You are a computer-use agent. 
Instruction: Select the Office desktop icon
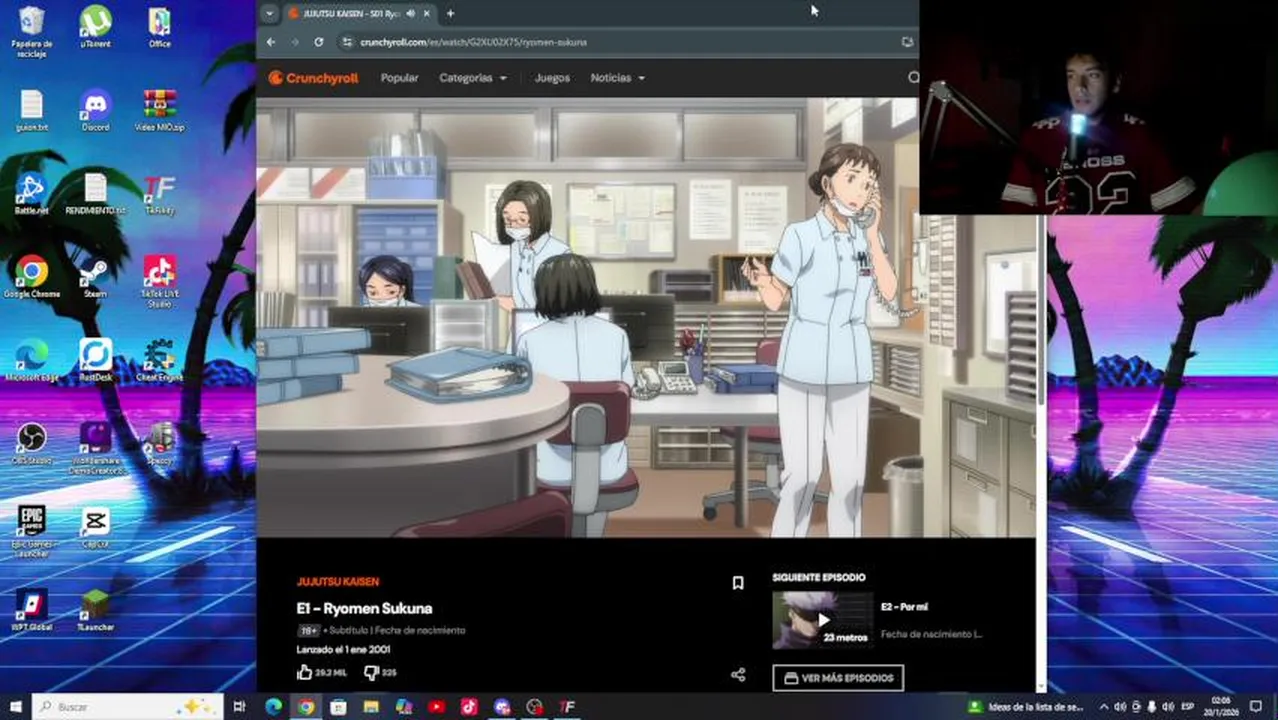[159, 28]
